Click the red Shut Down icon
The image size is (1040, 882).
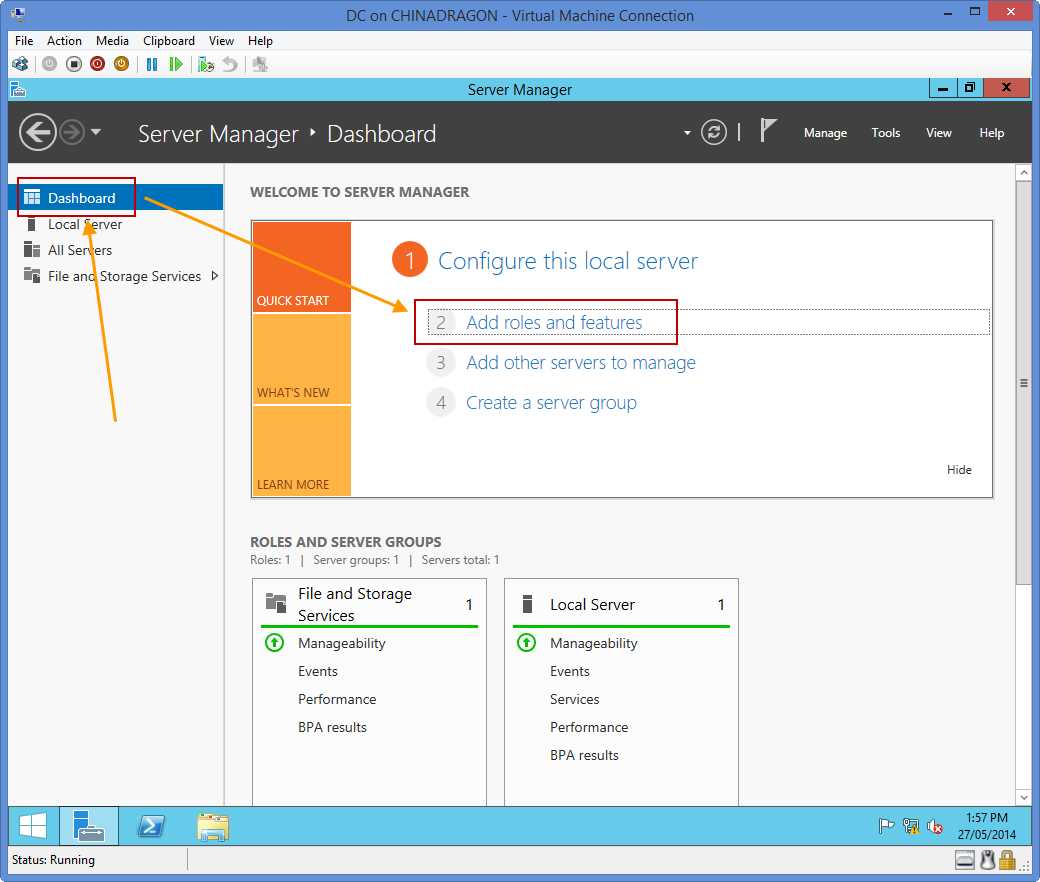click(x=98, y=64)
